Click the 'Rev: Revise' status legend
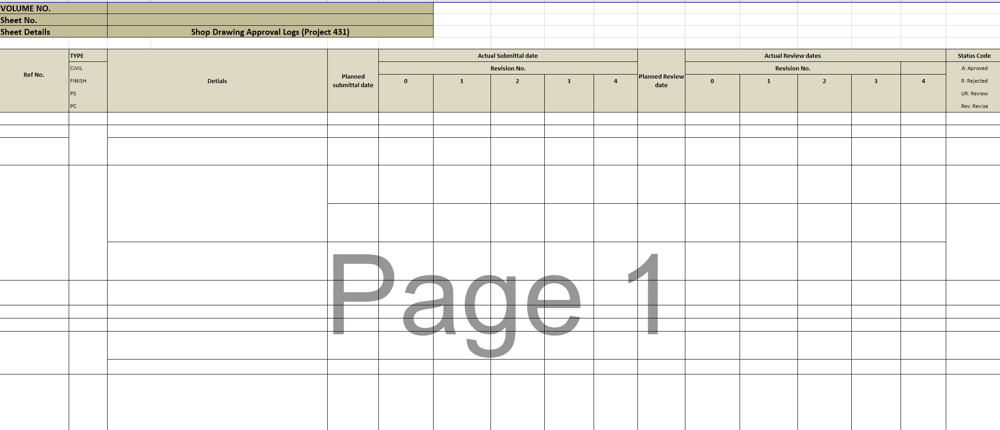 pos(973,107)
